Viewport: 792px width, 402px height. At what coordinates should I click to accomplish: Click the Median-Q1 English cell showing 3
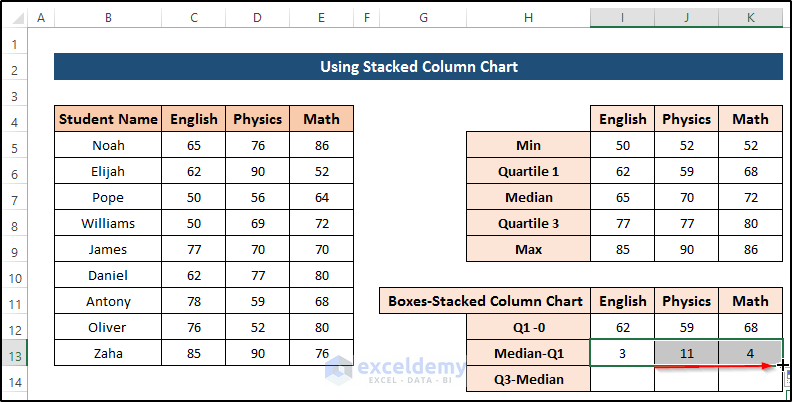(x=622, y=353)
